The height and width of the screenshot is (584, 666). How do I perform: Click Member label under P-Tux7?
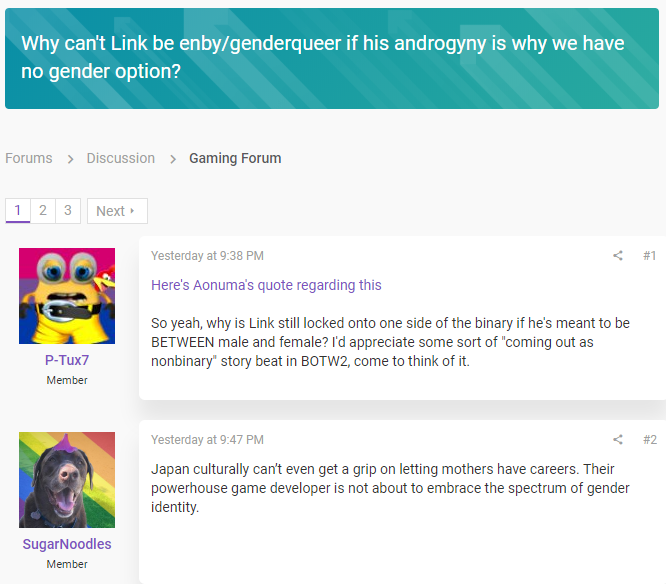tap(67, 380)
